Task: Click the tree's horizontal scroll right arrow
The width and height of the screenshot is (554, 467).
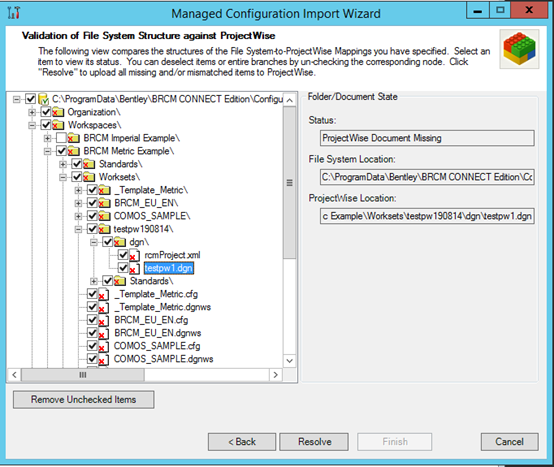Action: [276, 375]
